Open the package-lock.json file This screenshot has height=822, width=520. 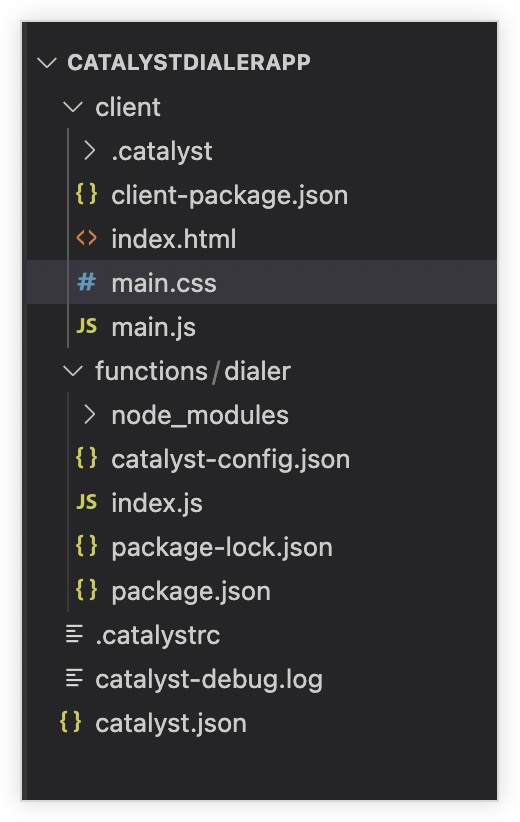coord(222,548)
